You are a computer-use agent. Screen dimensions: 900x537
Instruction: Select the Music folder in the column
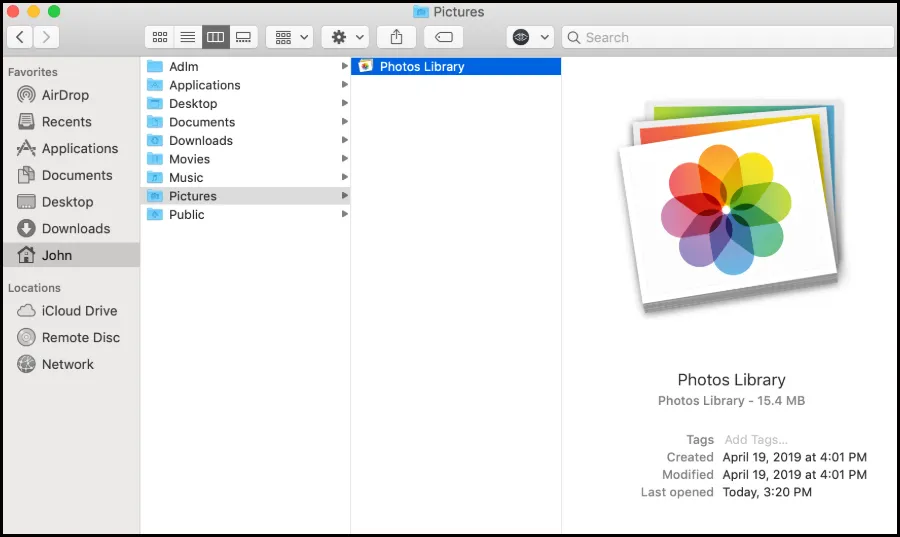[x=245, y=177]
